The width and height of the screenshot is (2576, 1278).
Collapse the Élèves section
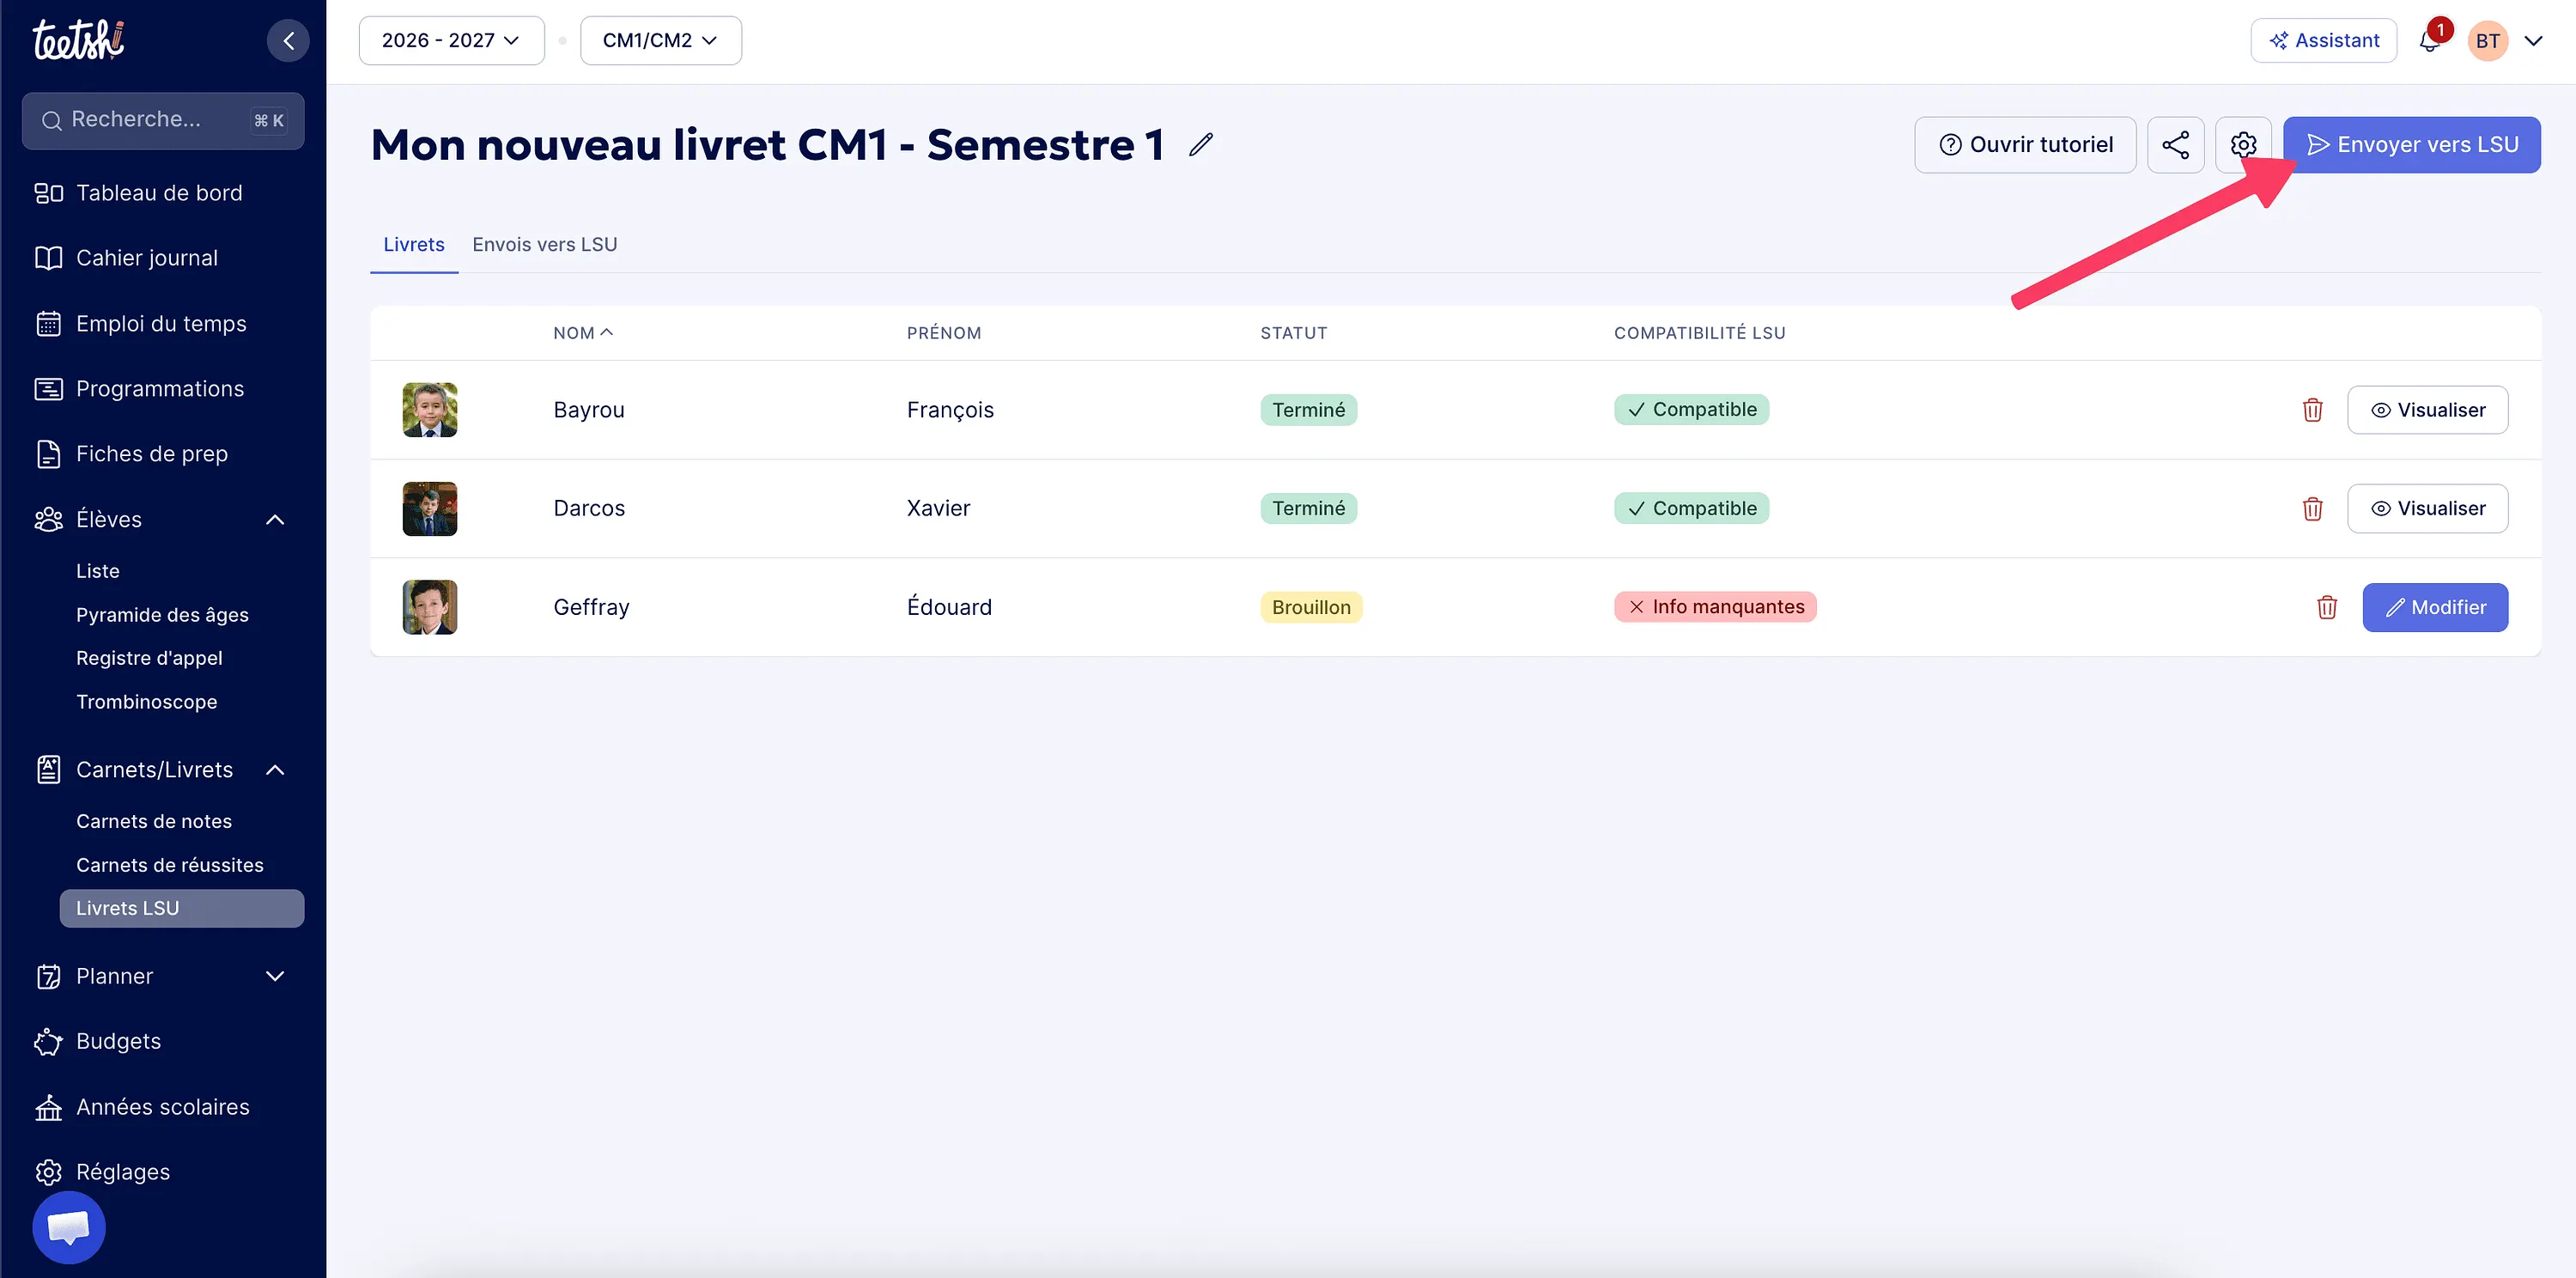coord(275,520)
